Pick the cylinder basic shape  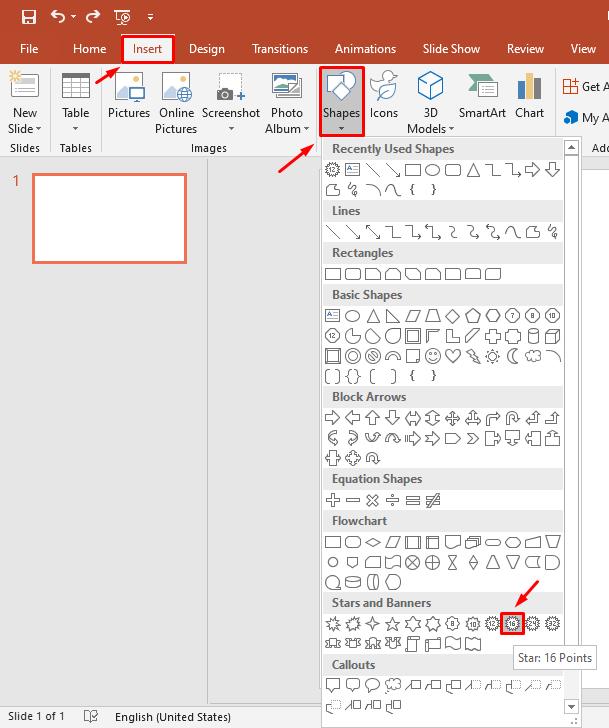pos(533,336)
